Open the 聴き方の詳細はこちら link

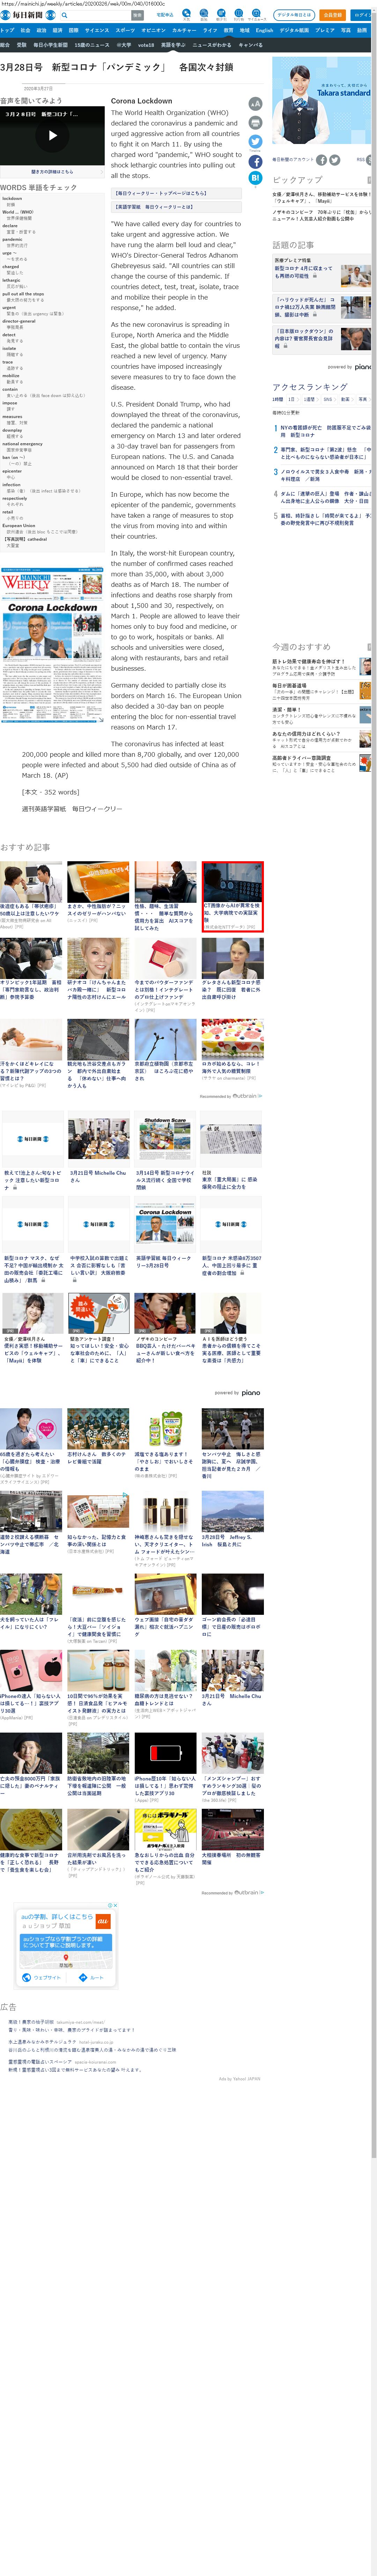(52, 172)
